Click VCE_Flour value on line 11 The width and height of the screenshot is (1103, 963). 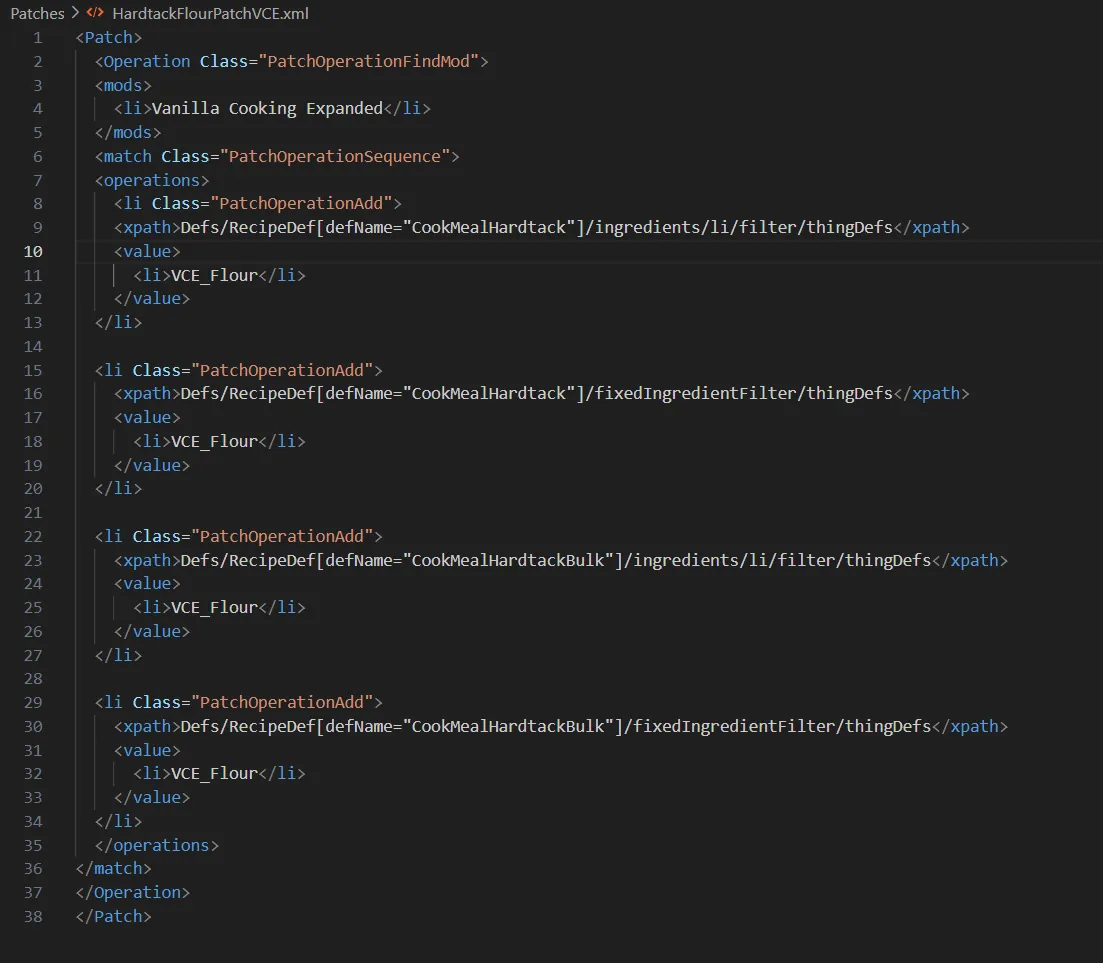point(215,275)
